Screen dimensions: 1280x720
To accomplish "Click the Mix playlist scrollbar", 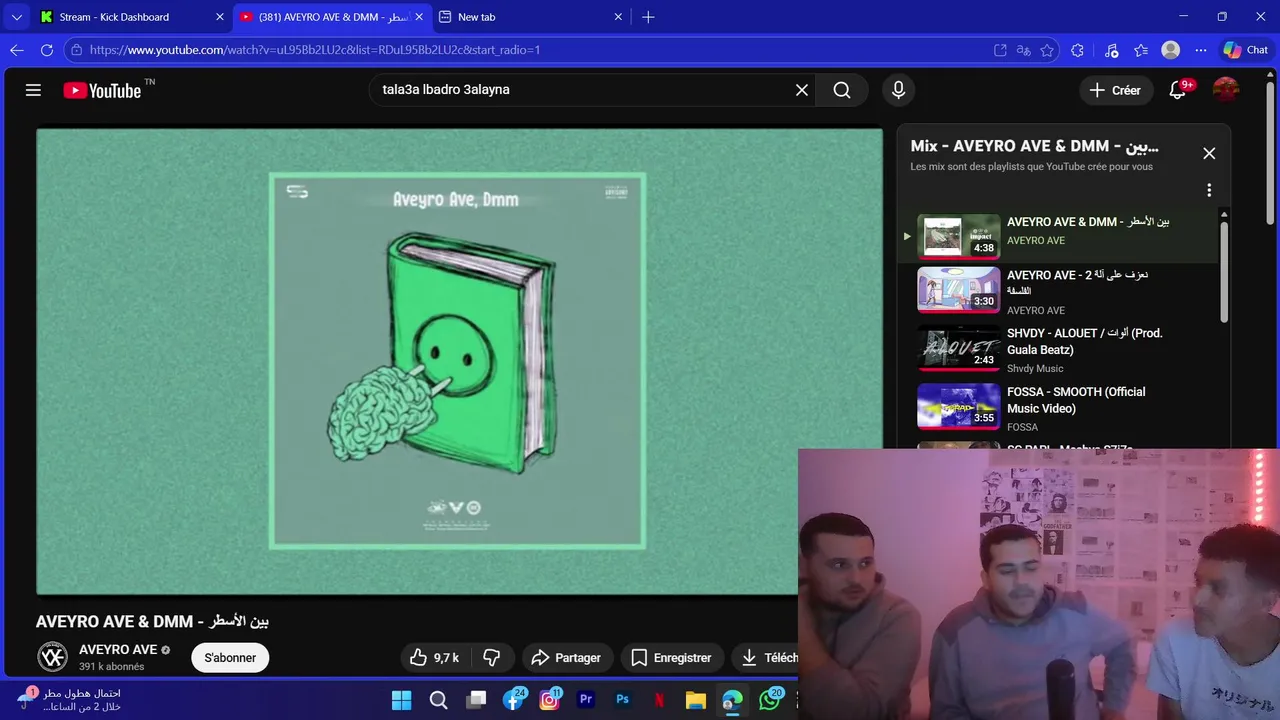I will [x=1223, y=270].
